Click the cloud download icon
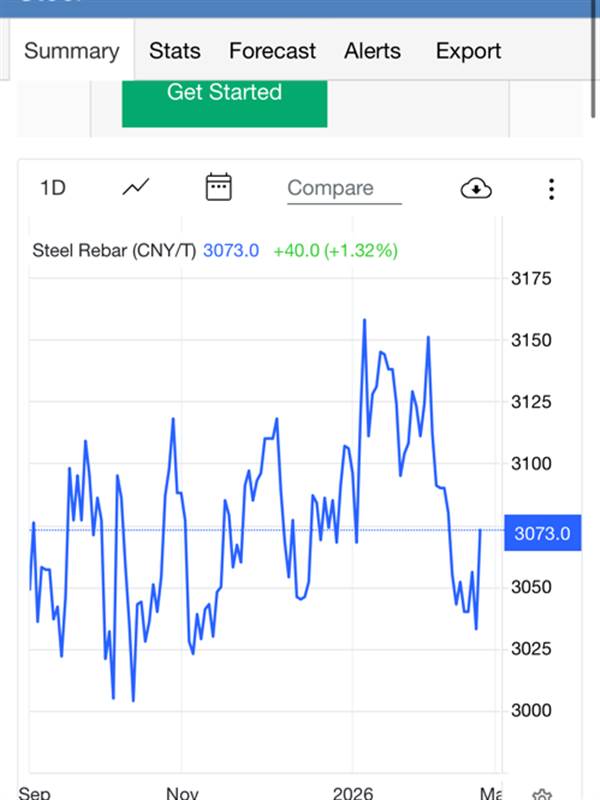 click(476, 188)
